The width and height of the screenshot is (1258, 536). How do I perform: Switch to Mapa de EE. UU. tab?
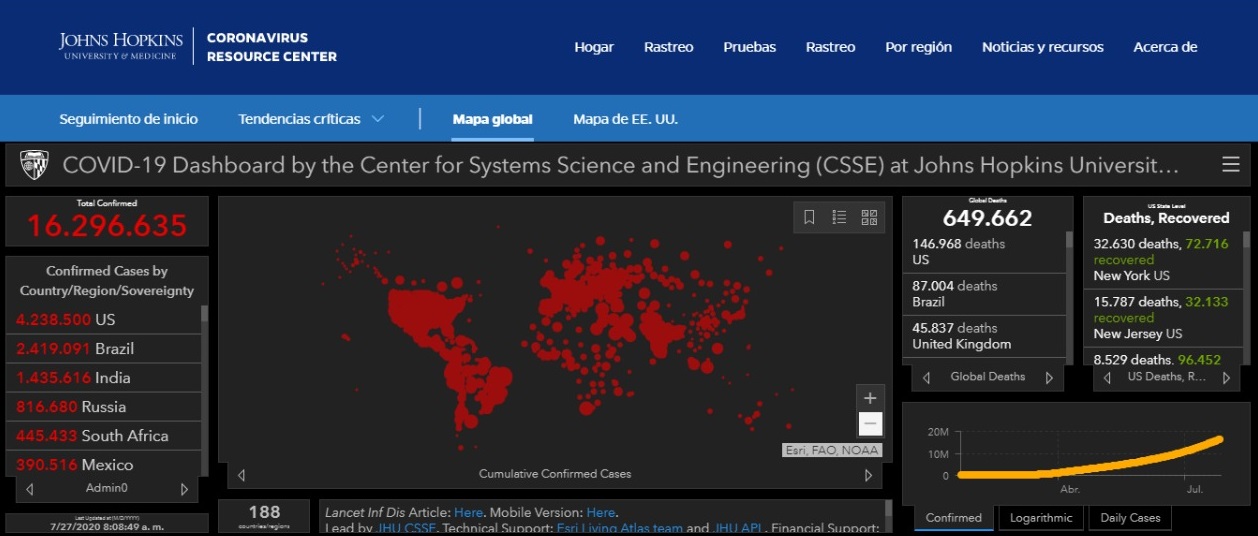click(x=625, y=119)
